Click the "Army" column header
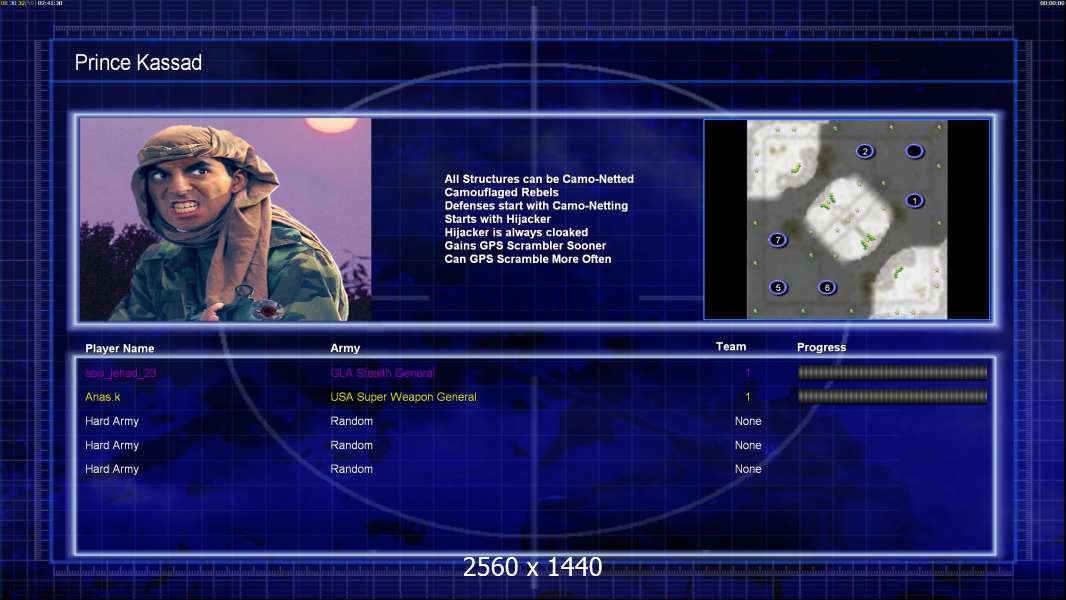The height and width of the screenshot is (600, 1066). click(345, 348)
